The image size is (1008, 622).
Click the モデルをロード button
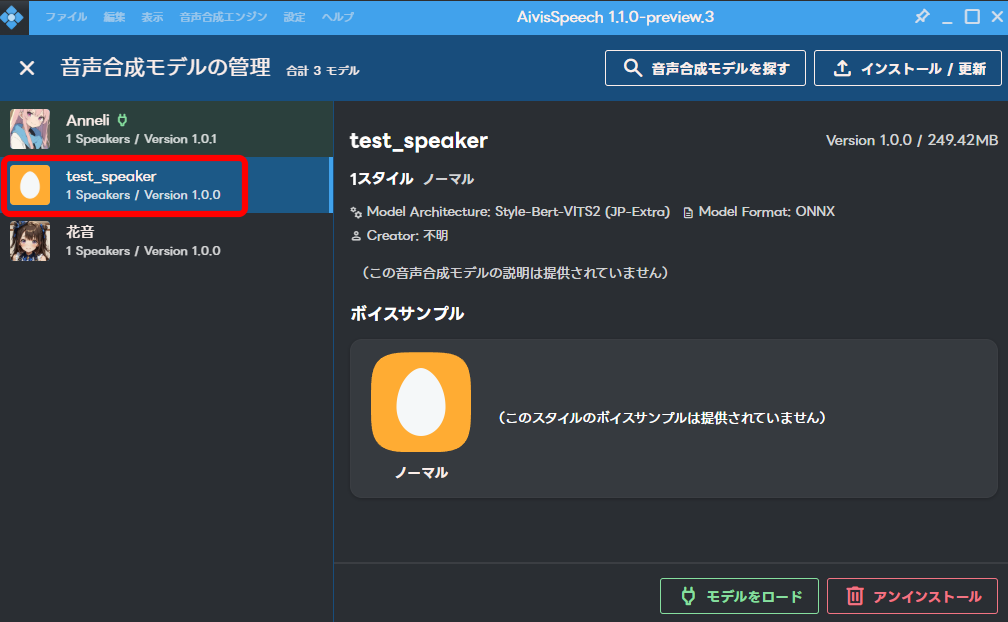(739, 596)
